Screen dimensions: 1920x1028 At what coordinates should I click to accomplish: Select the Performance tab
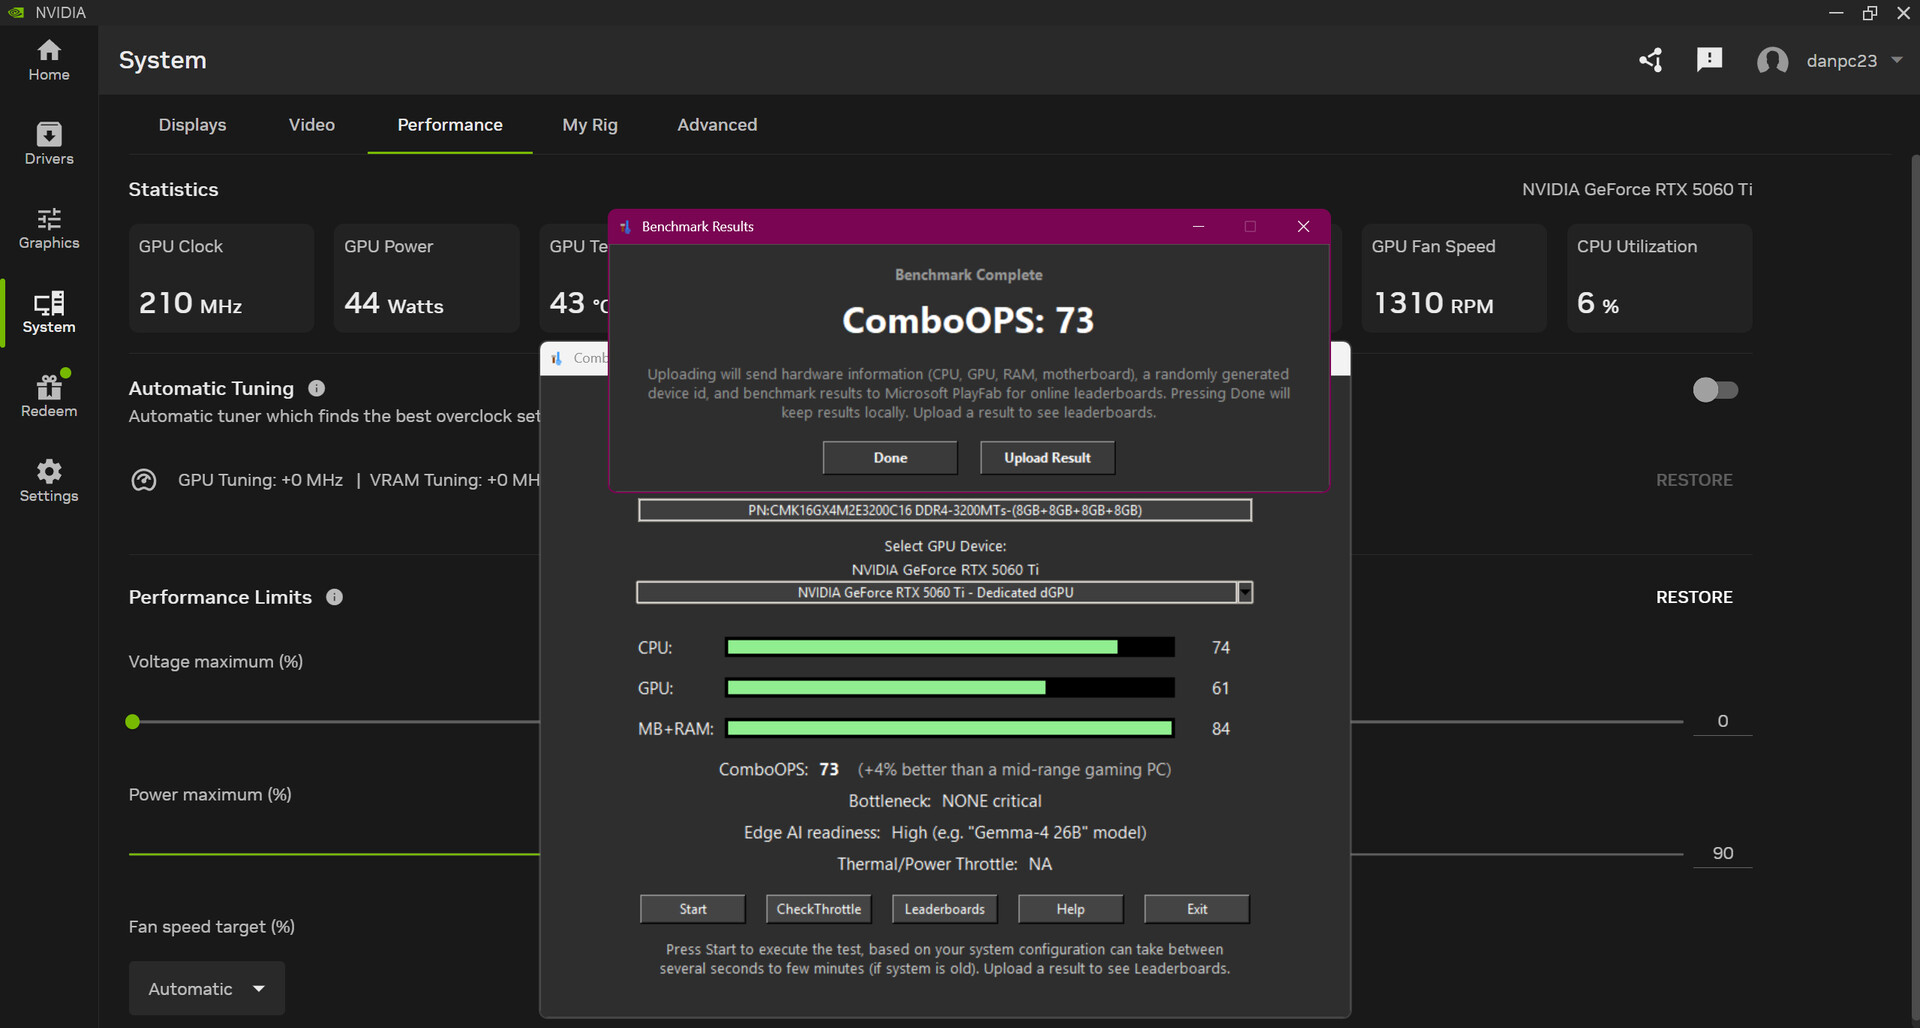coord(450,125)
